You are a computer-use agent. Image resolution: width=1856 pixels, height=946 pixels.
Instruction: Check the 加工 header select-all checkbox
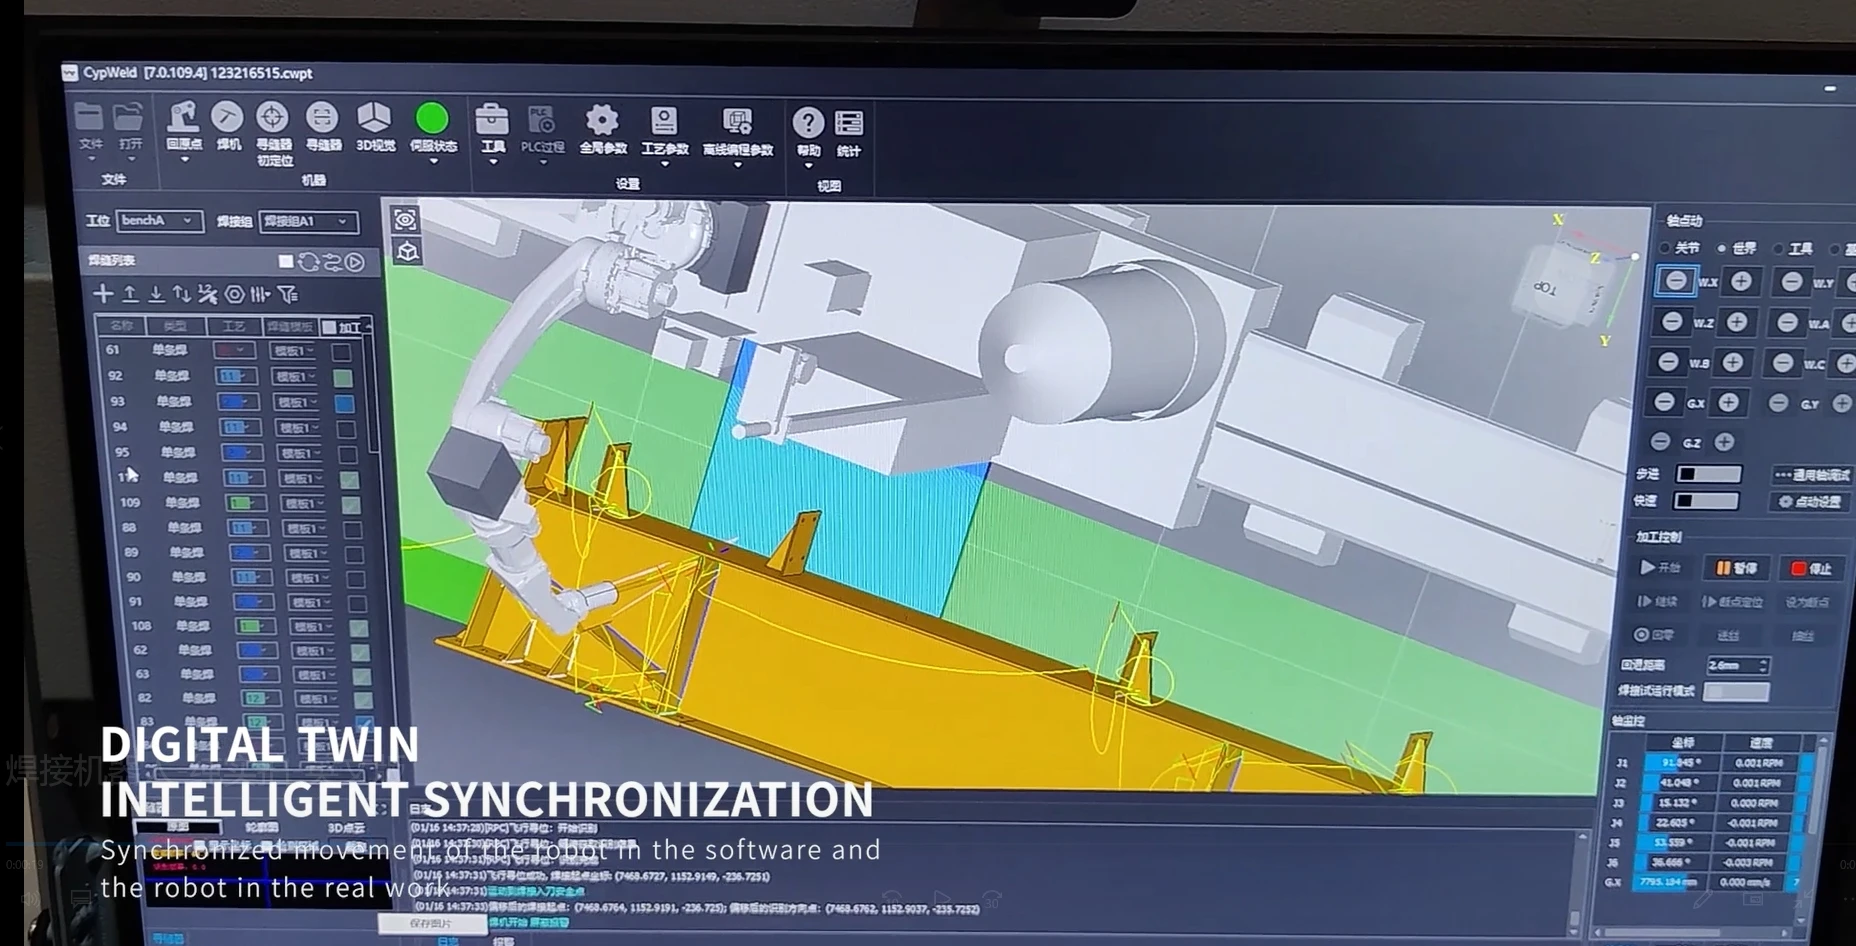pos(329,328)
